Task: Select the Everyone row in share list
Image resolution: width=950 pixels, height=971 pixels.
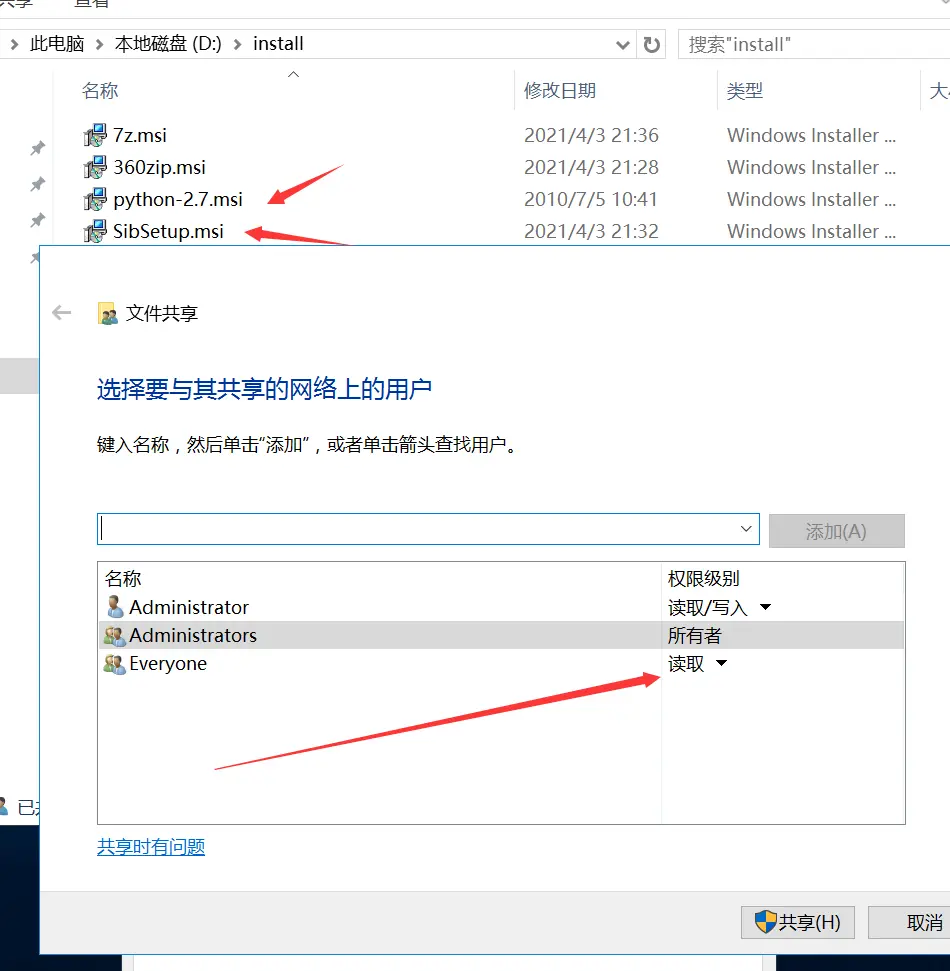Action: pos(500,664)
